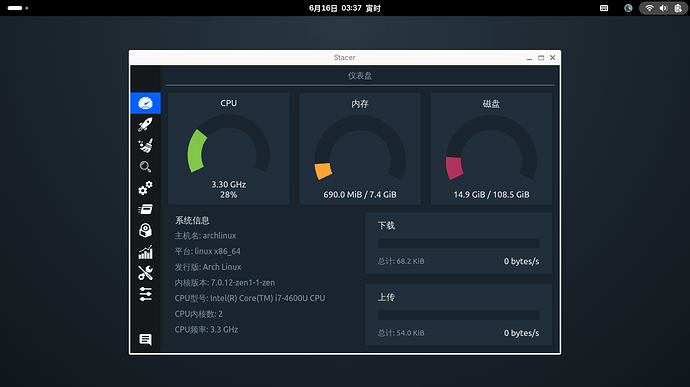This screenshot has height=387, width=690.
Task: Open Resources chart icon in sidebar
Action: (x=145, y=252)
